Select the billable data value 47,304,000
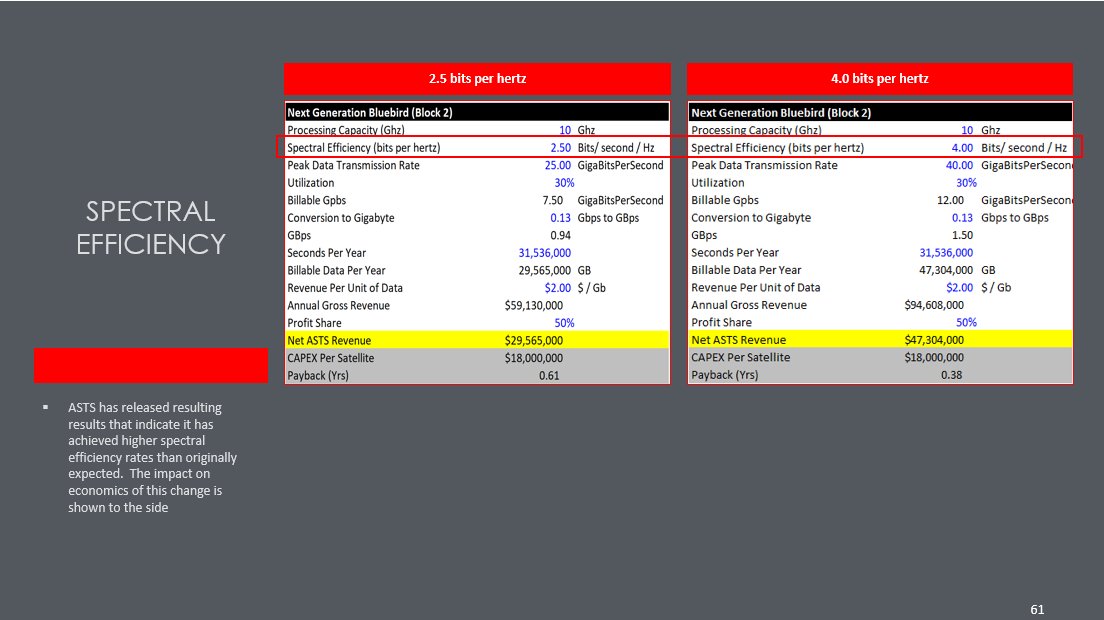 pos(946,270)
